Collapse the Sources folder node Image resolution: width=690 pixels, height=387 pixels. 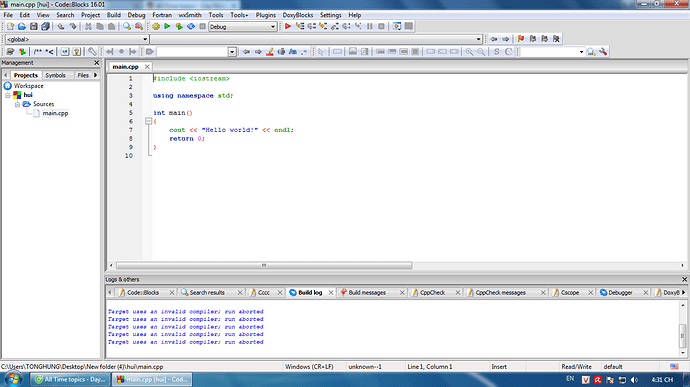tap(18, 104)
